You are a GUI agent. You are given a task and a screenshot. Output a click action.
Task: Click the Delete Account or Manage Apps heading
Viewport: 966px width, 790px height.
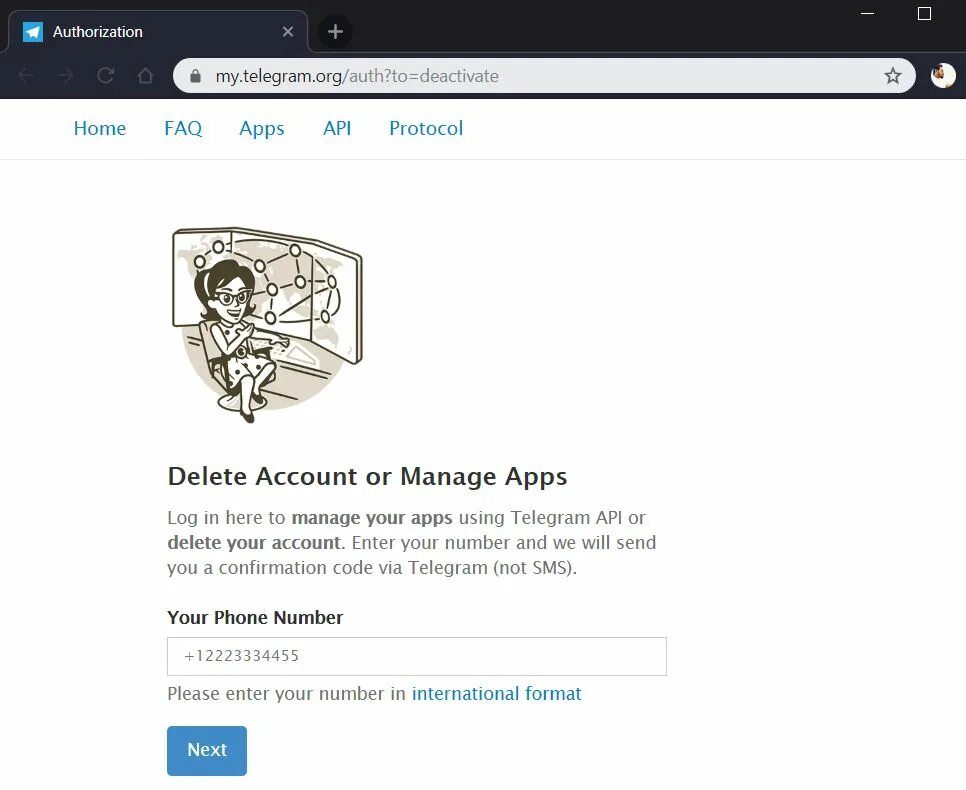pyautogui.click(x=367, y=476)
